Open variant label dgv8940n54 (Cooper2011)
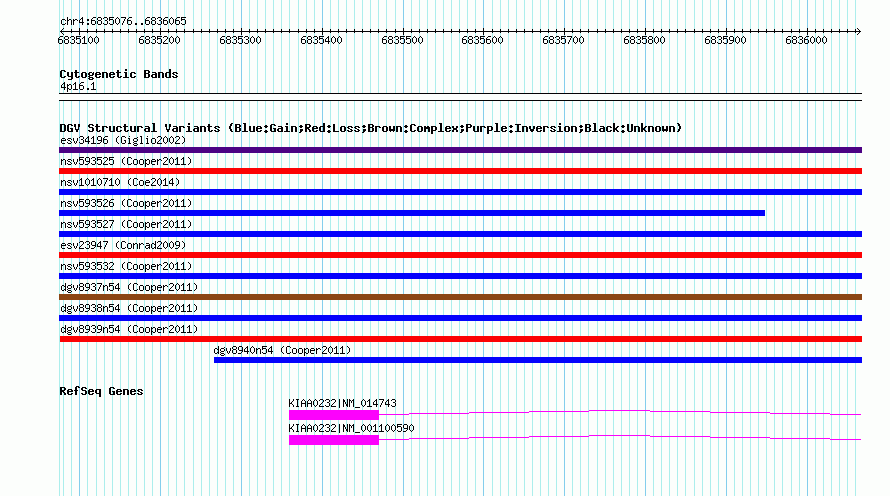Viewport: 890px width, 496px height. click(x=282, y=351)
